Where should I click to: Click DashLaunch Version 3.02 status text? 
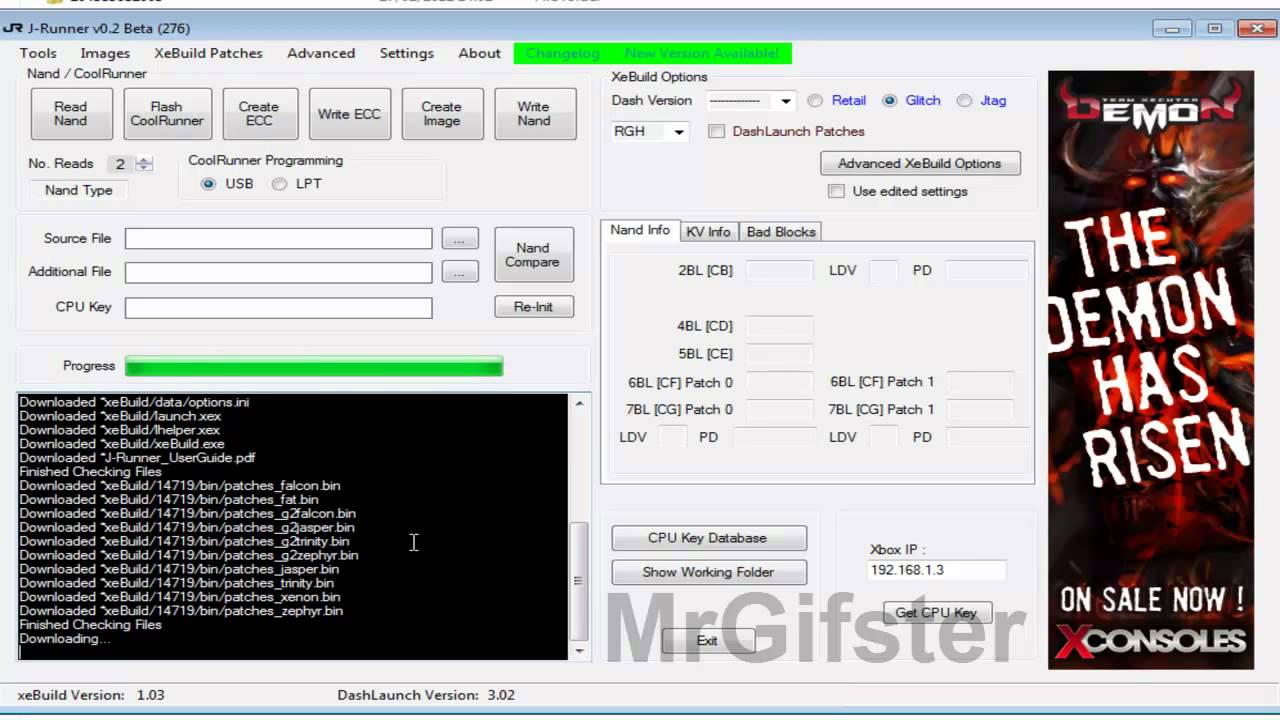click(x=426, y=695)
